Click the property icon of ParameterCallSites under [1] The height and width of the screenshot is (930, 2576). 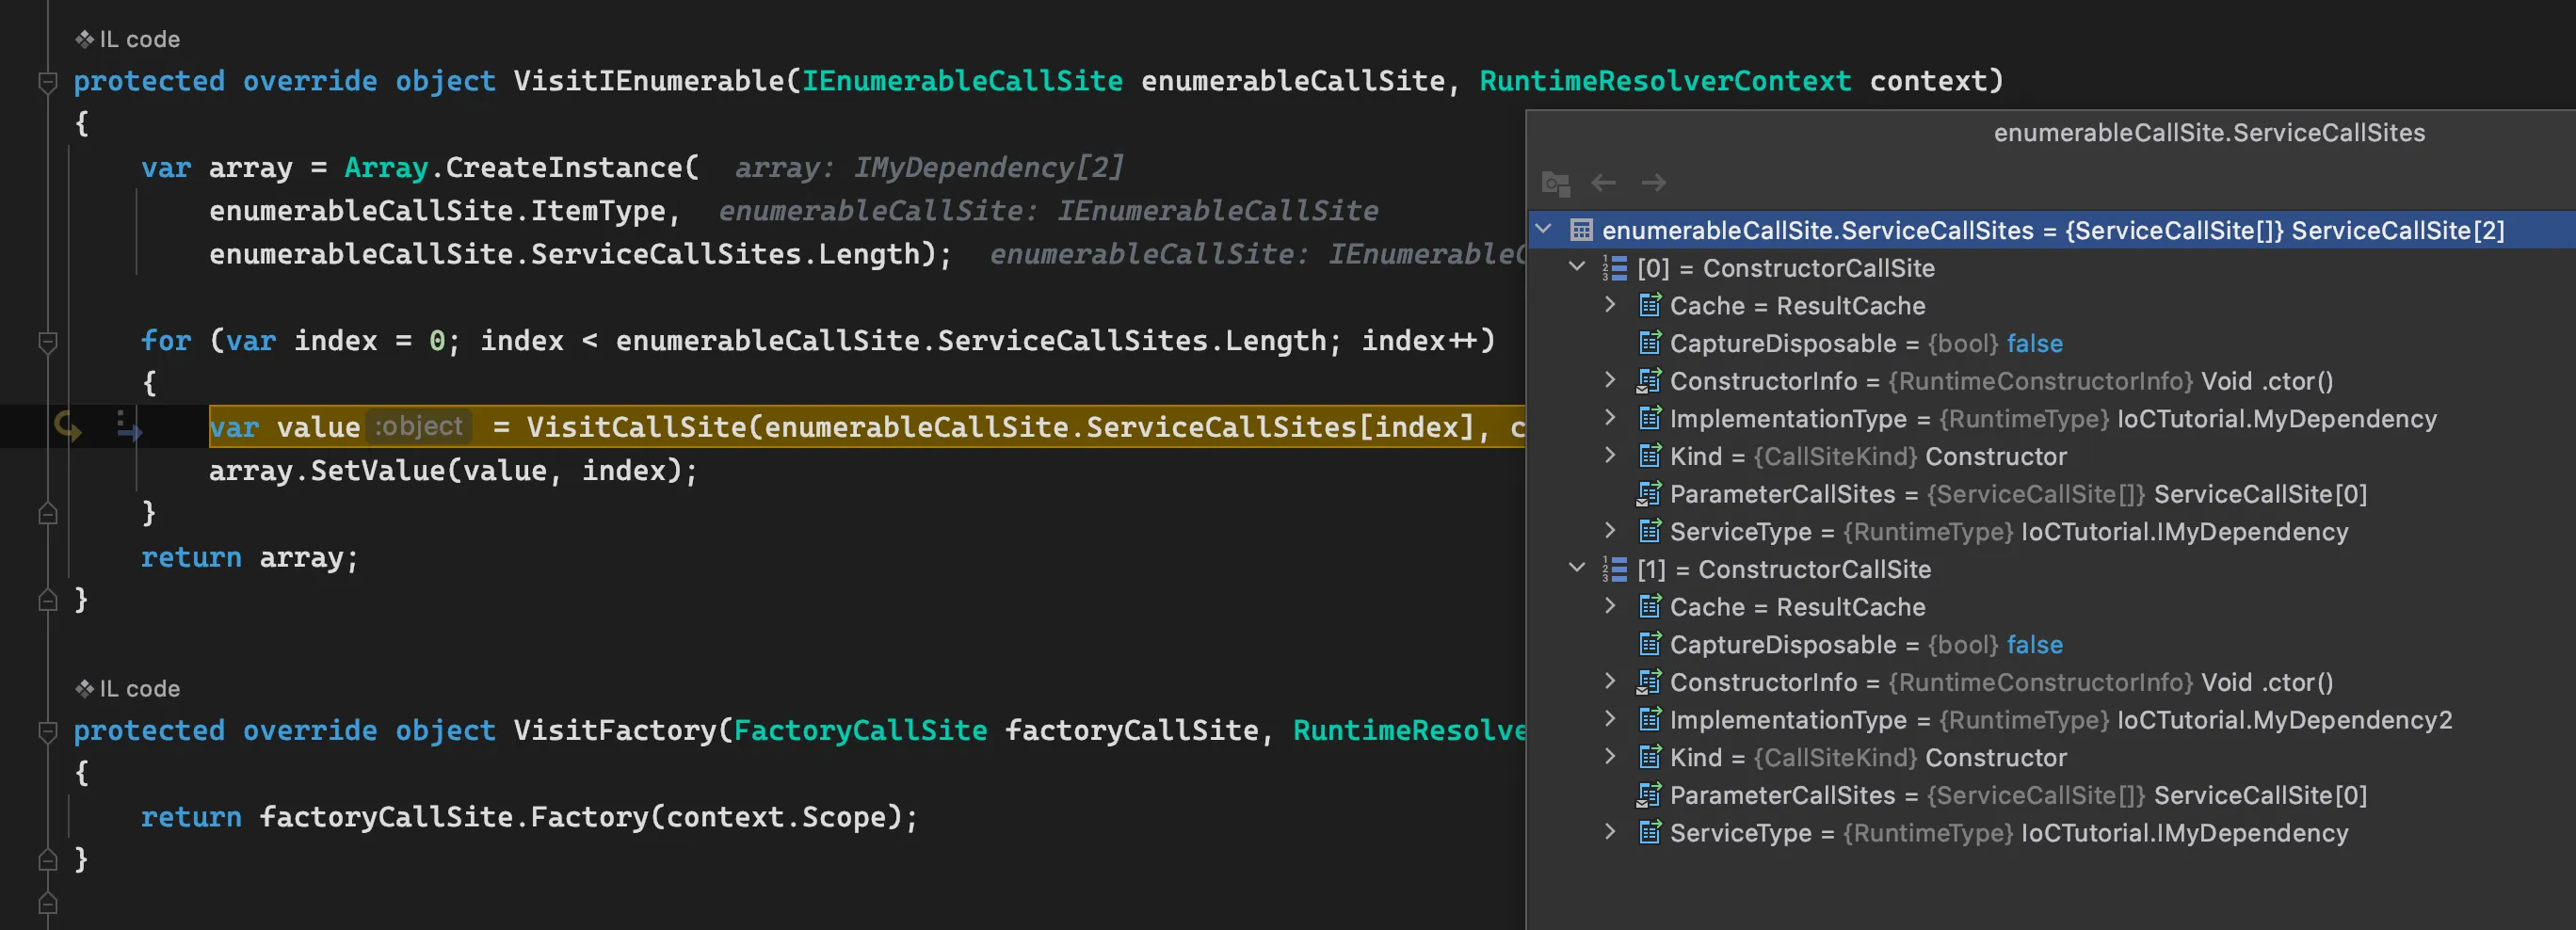click(x=1649, y=795)
